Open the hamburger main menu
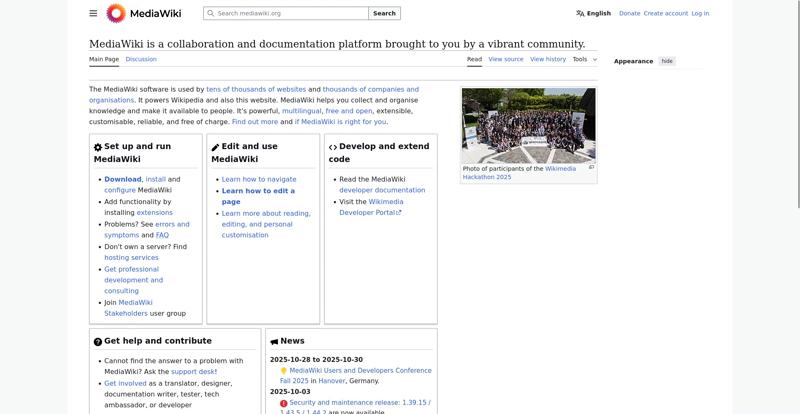 tap(93, 13)
